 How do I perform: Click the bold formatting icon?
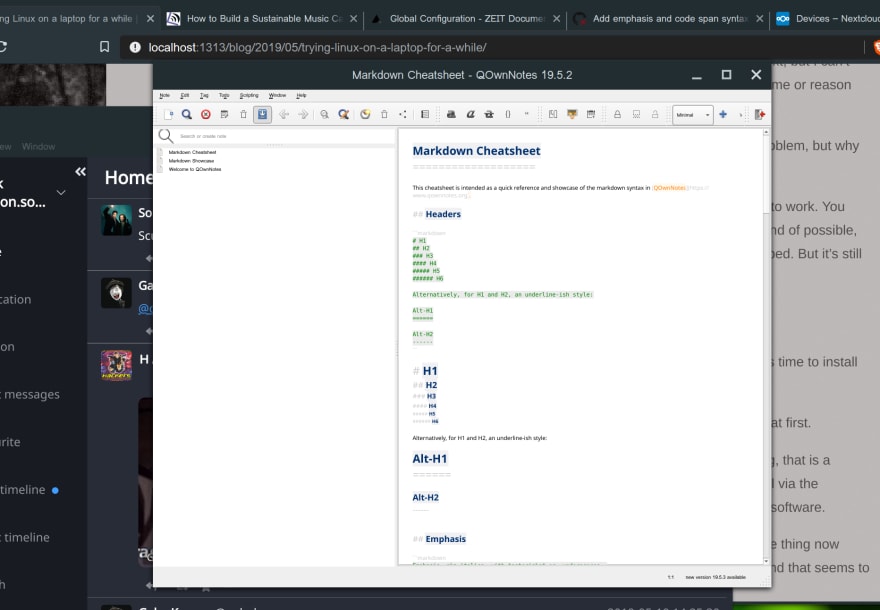451,114
